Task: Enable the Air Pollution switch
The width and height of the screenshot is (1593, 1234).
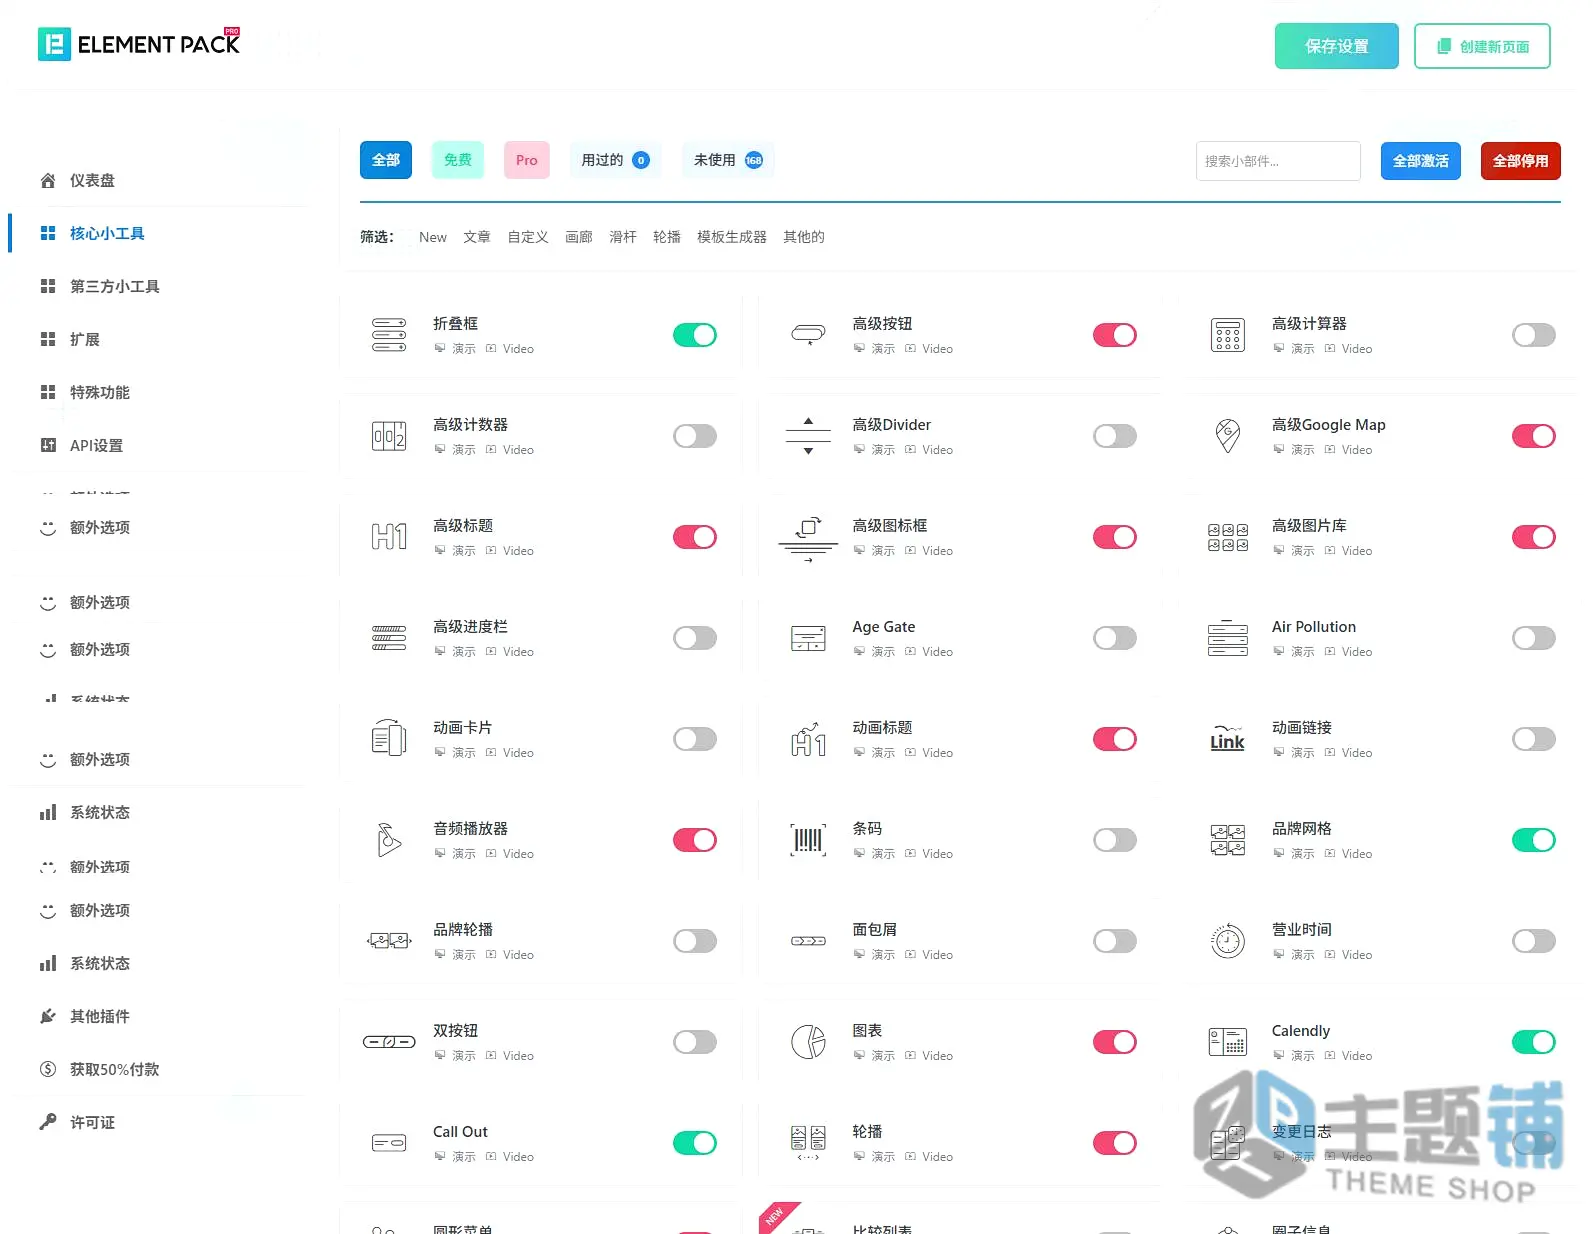Action: pos(1534,638)
